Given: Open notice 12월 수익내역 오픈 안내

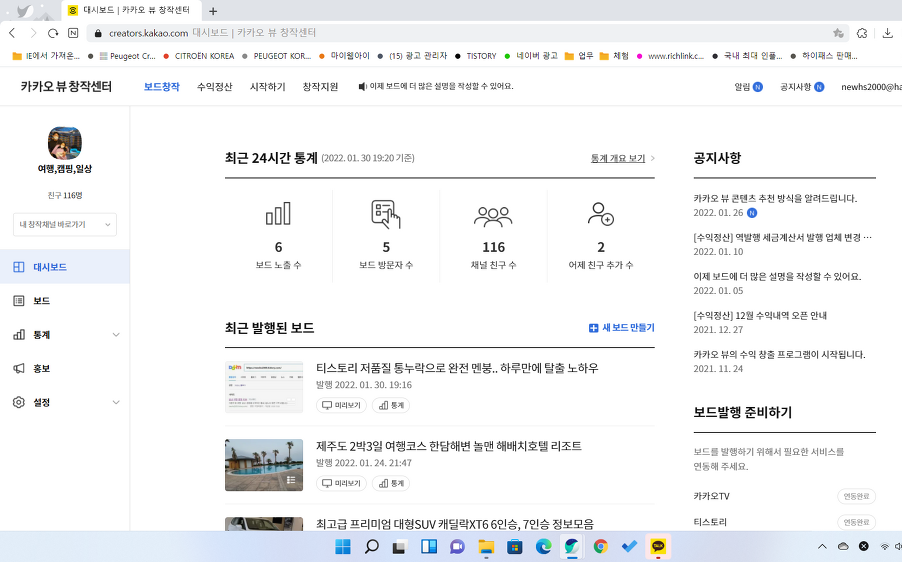Looking at the screenshot, I should 760,316.
